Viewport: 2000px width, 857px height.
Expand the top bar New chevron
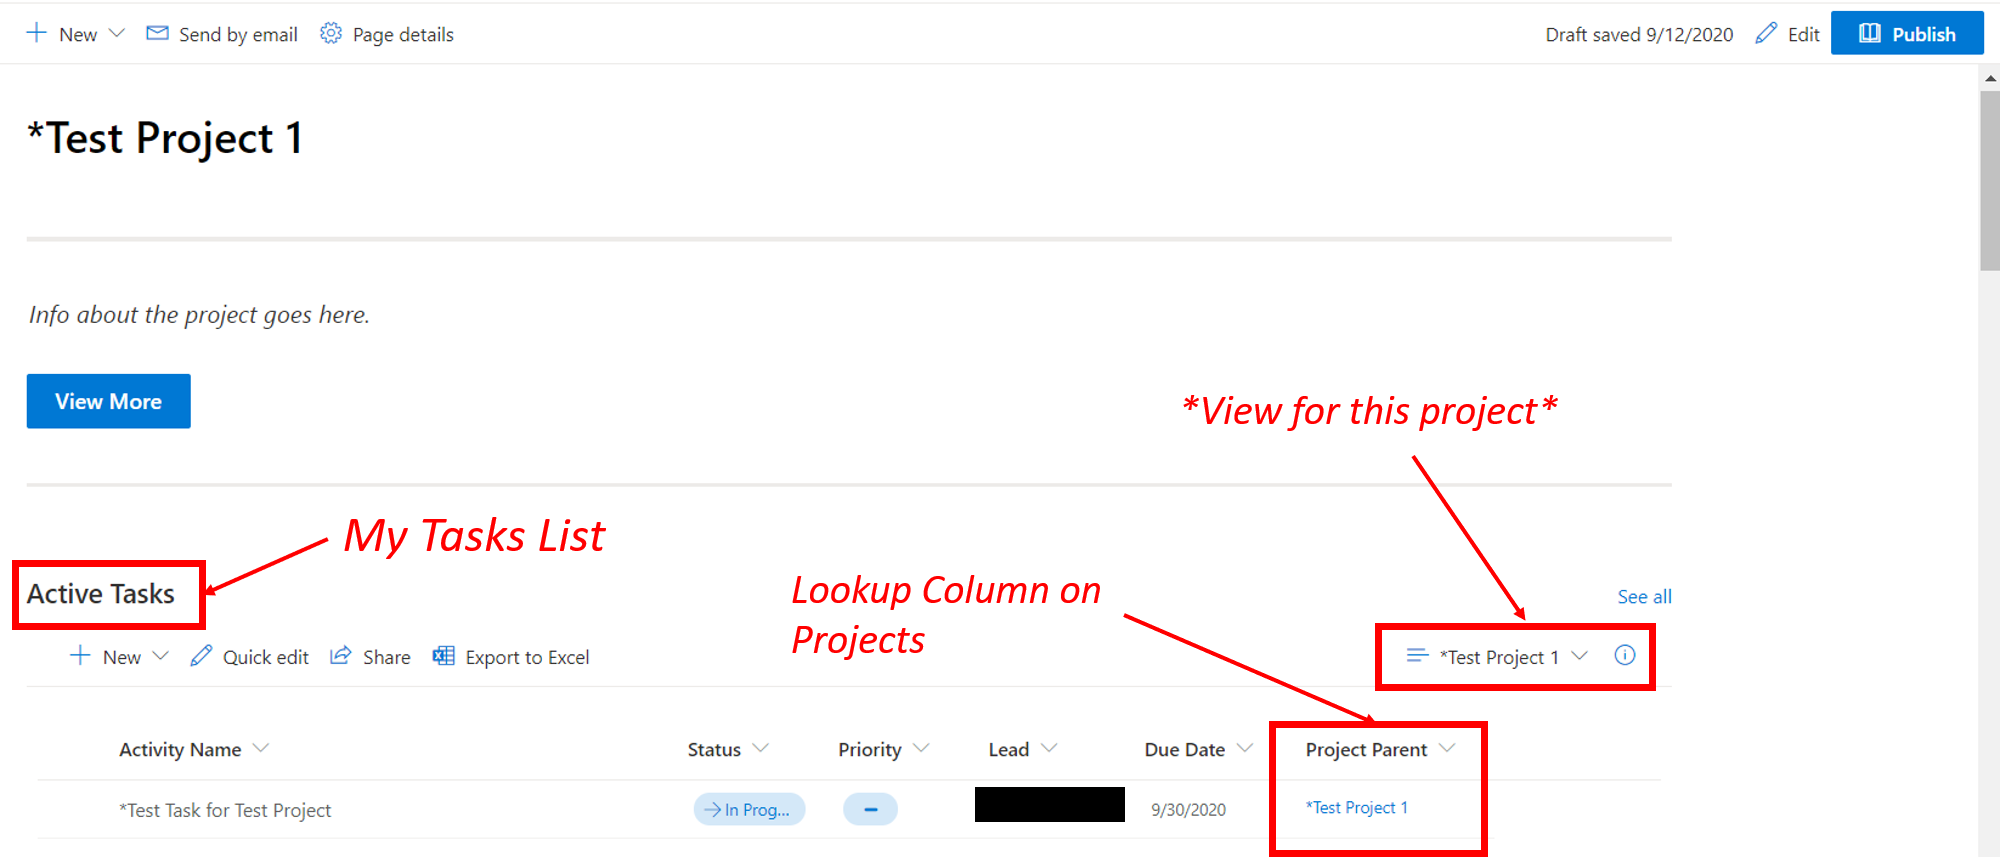[116, 33]
